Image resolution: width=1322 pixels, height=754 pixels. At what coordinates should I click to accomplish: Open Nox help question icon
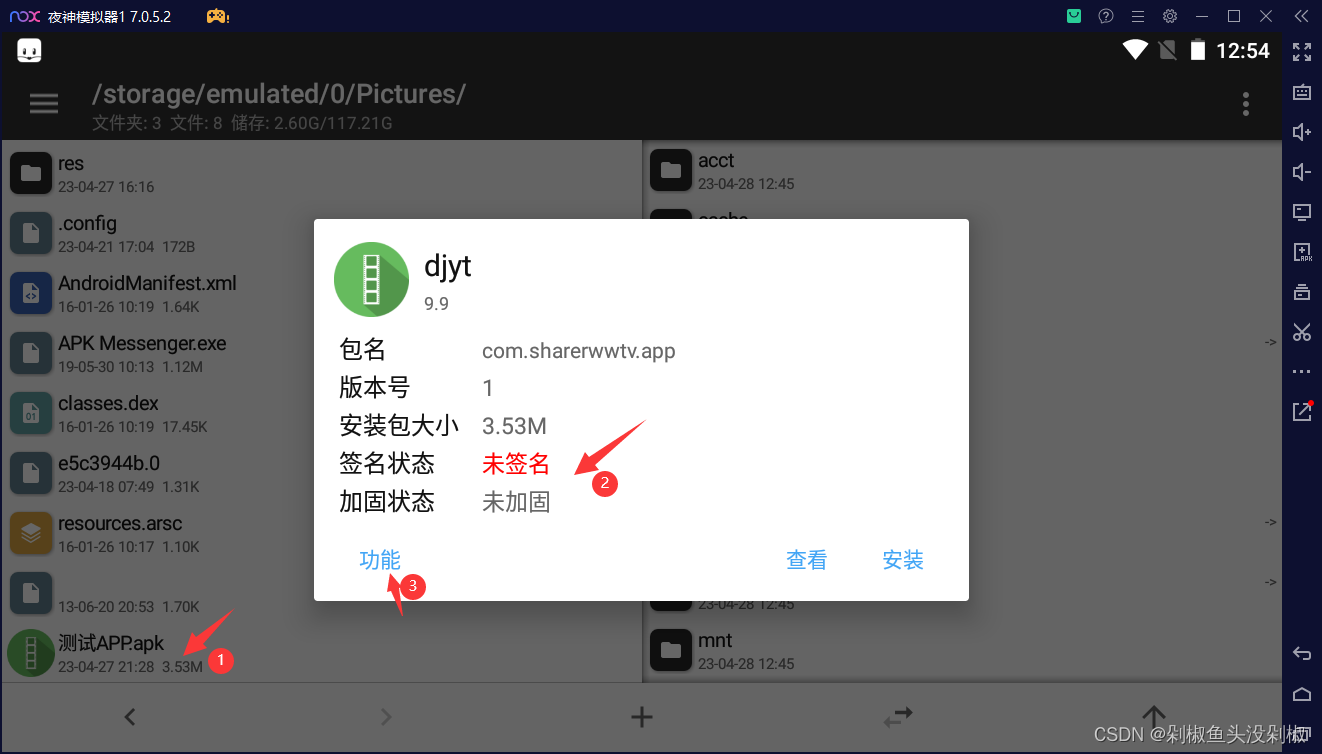[x=1106, y=16]
